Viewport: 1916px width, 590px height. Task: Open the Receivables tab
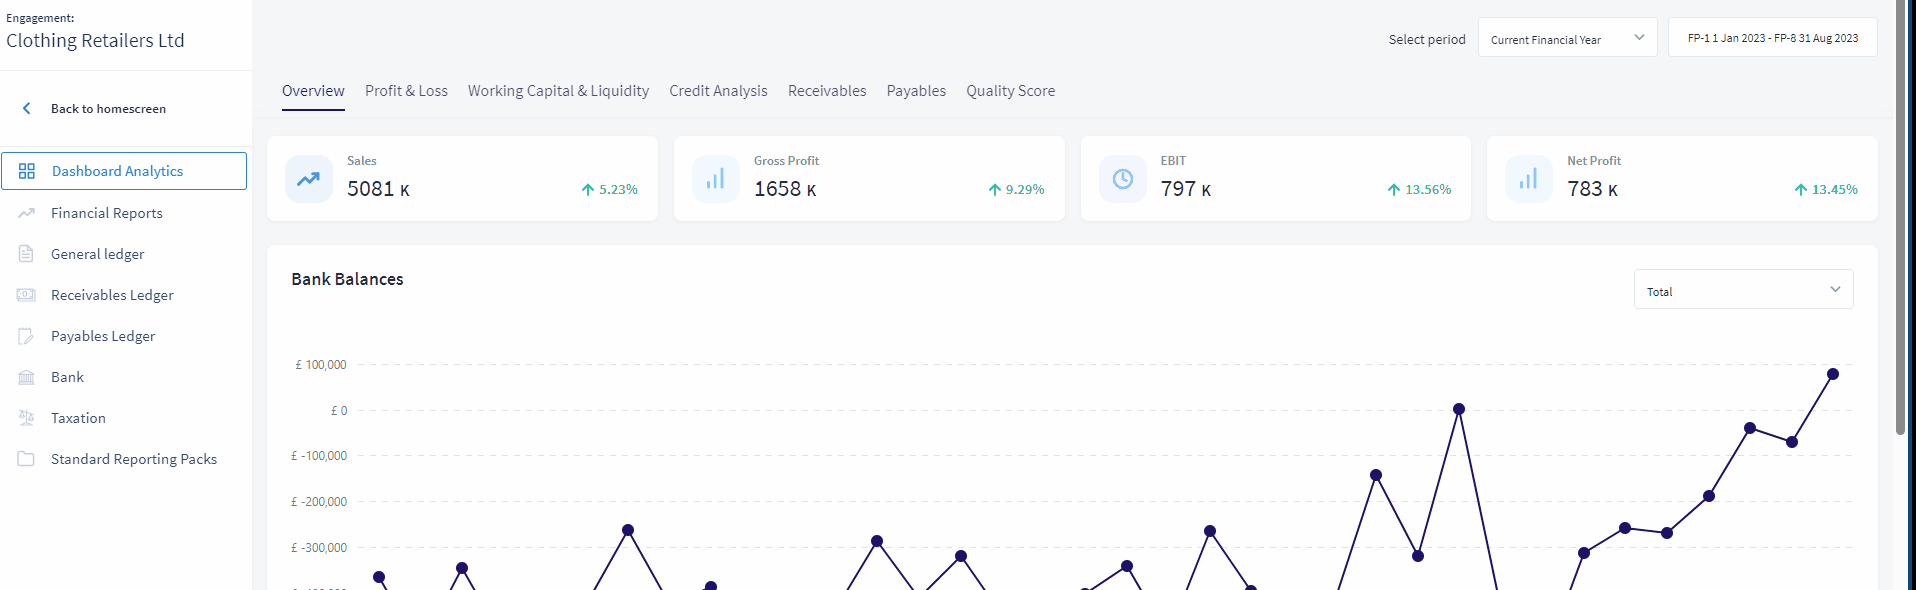pyautogui.click(x=827, y=91)
